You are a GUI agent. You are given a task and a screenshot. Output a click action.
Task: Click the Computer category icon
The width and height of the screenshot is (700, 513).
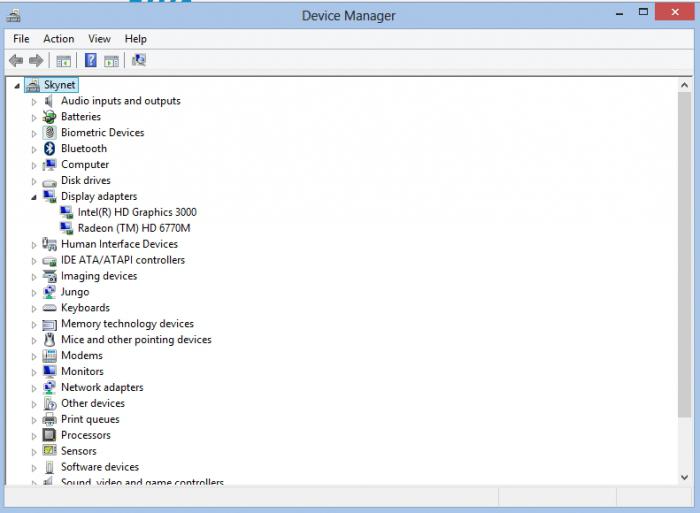tap(49, 165)
